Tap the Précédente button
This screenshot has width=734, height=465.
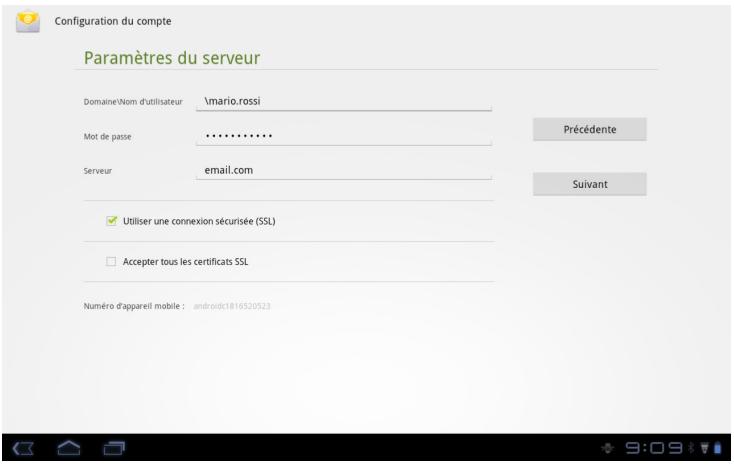click(589, 129)
